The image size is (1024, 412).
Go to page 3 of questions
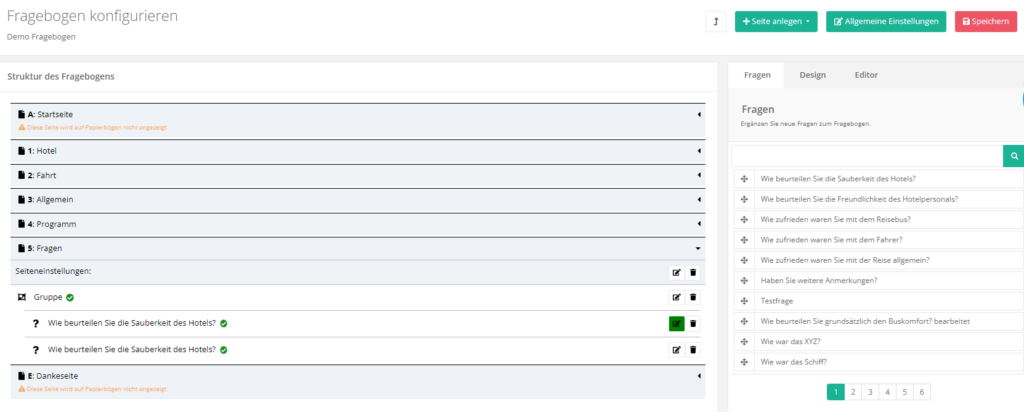(x=870, y=392)
